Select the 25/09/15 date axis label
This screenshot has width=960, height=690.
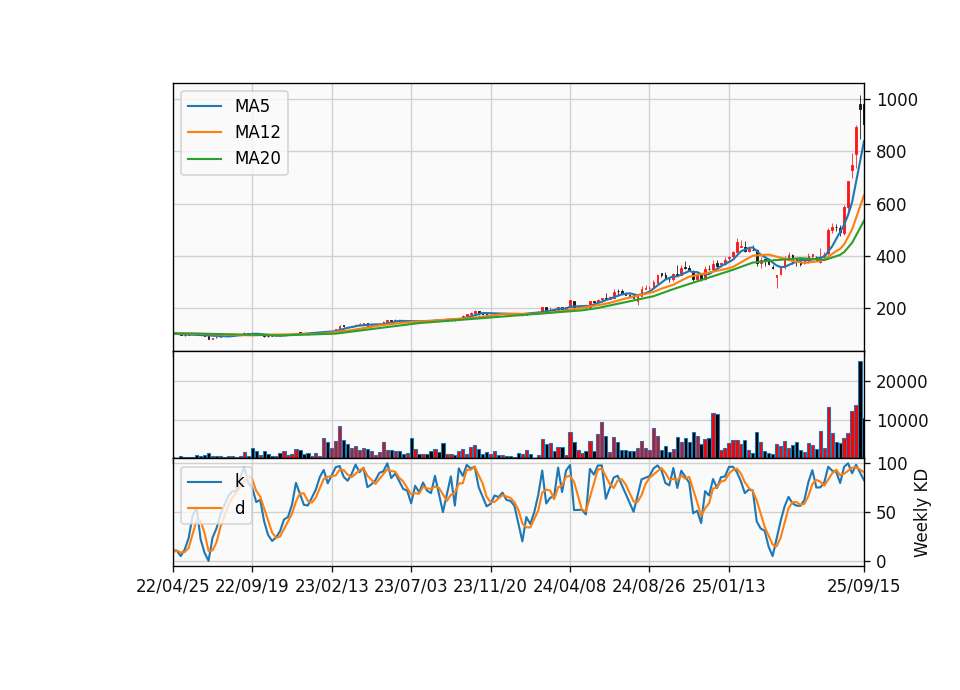click(863, 586)
